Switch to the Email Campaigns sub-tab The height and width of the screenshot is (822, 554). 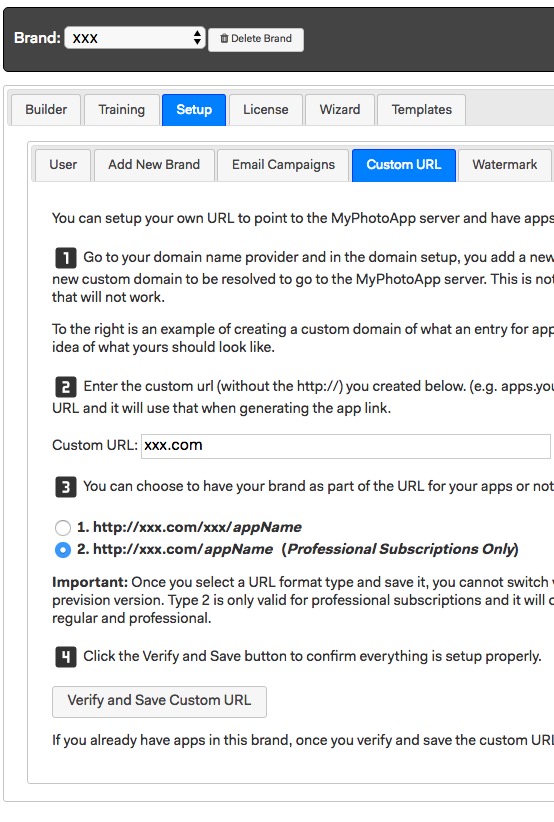[284, 165]
